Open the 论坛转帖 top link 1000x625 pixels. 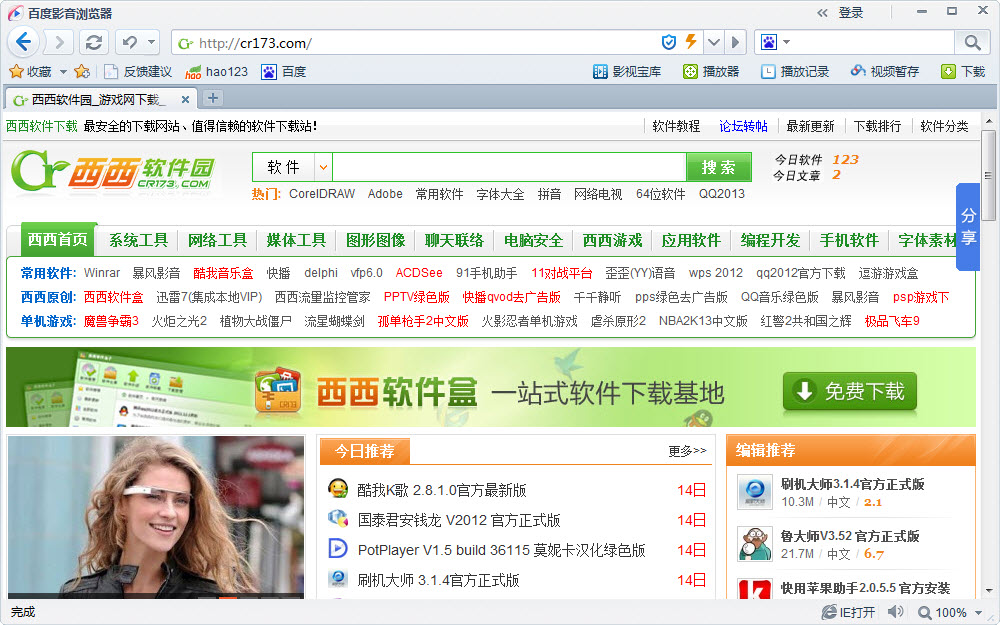click(x=743, y=126)
